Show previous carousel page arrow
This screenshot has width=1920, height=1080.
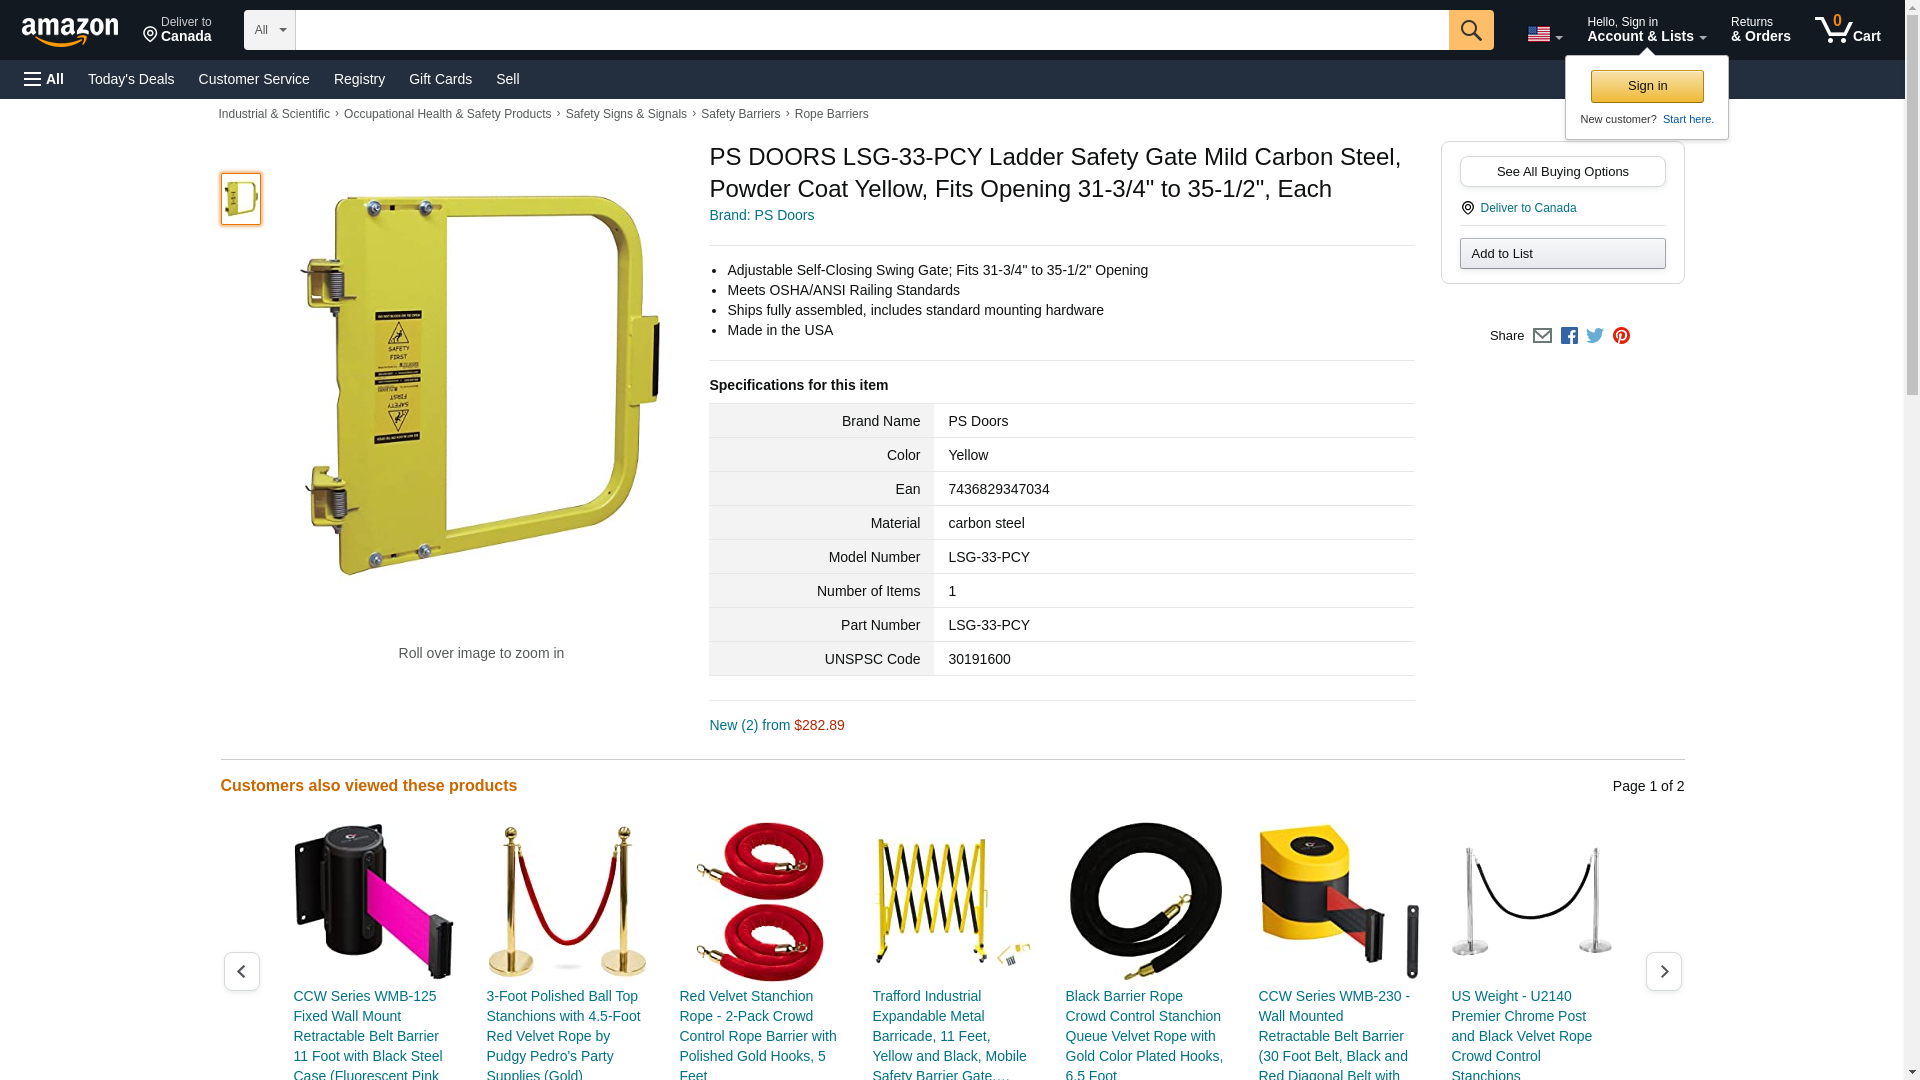coord(241,971)
